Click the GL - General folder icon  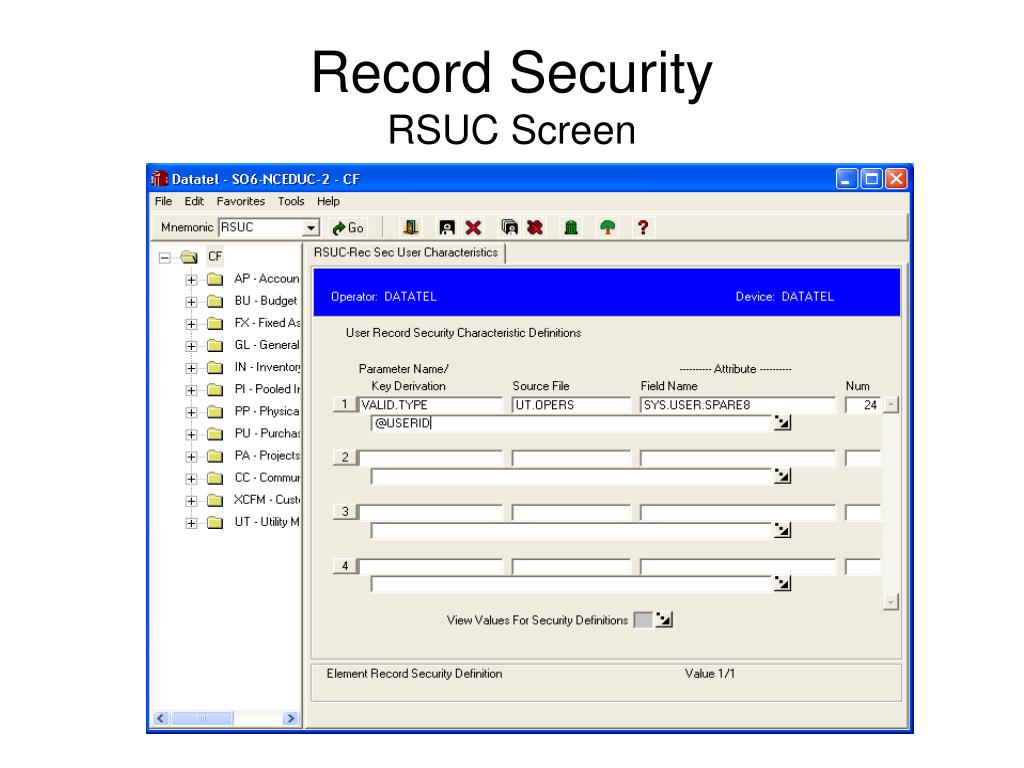[x=215, y=345]
